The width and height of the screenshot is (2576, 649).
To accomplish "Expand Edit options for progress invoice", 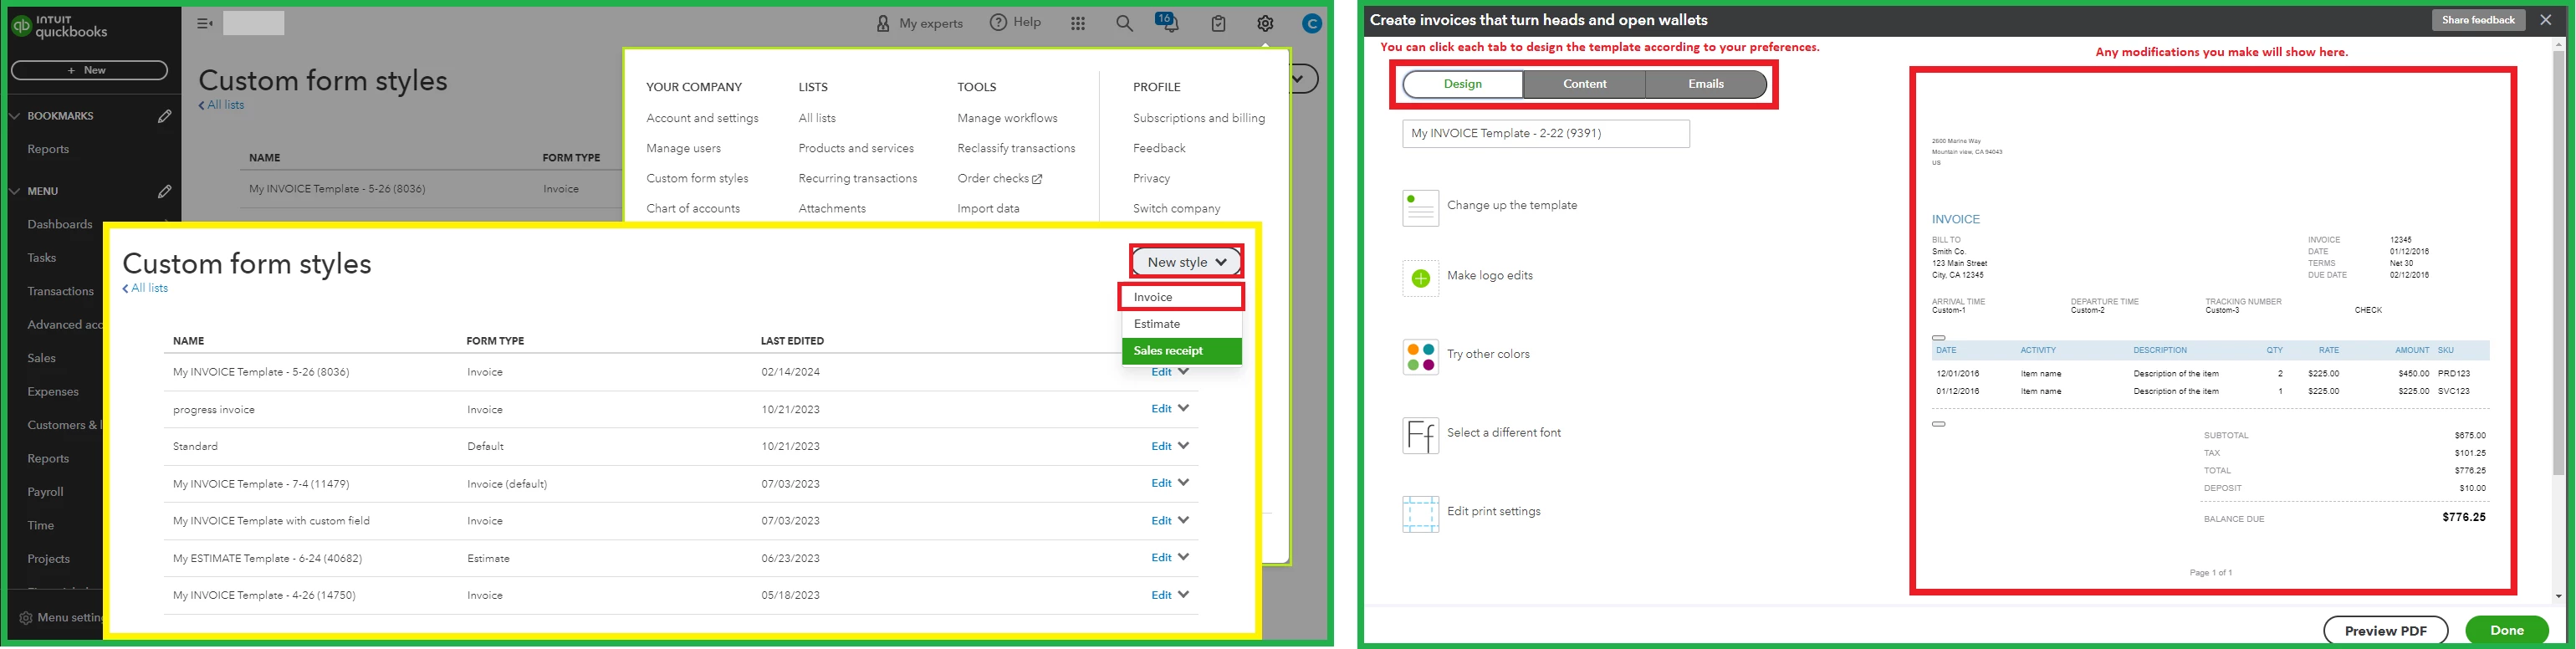I will click(x=1184, y=408).
